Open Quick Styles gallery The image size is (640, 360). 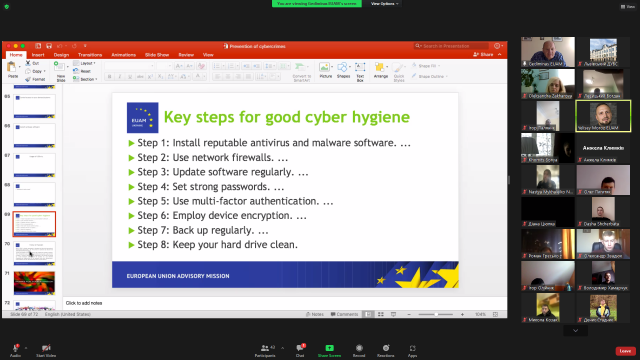click(x=399, y=72)
